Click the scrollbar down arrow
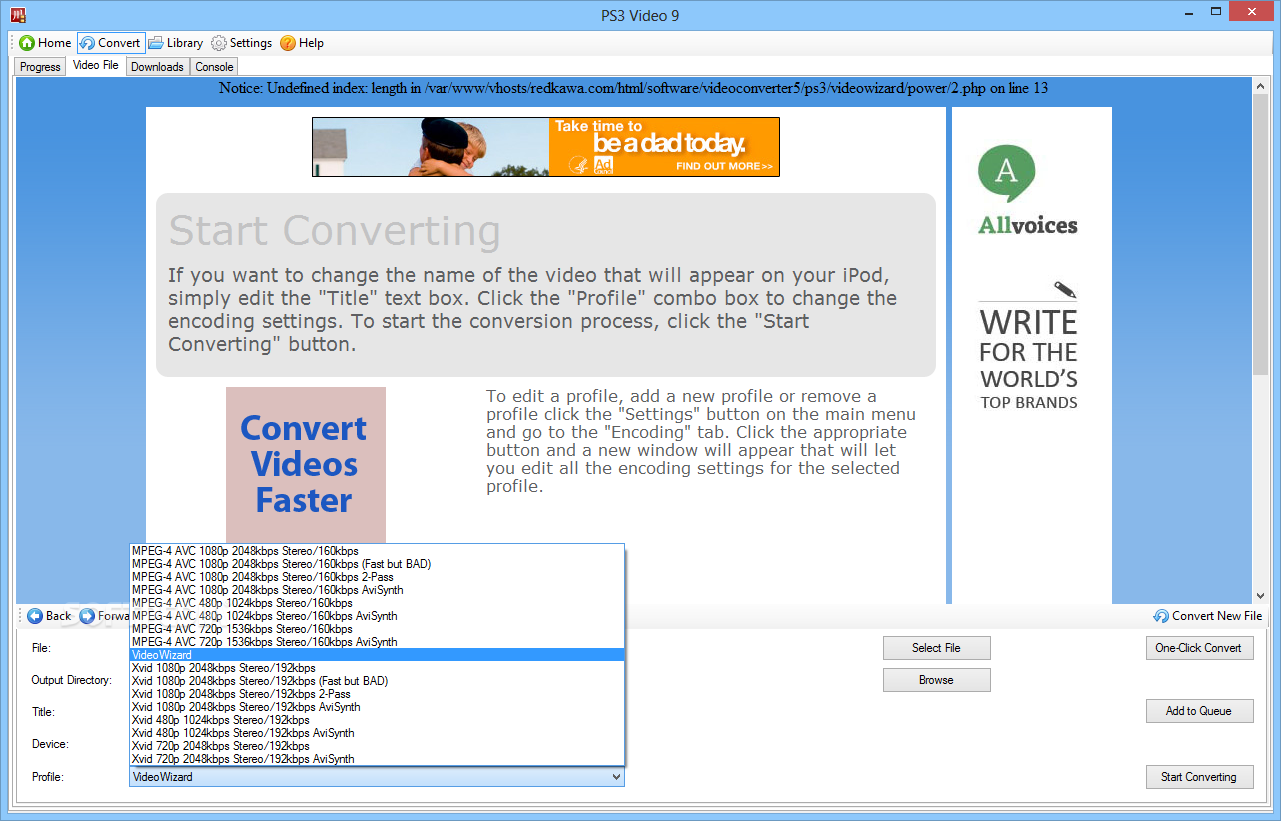This screenshot has width=1281, height=821. [1260, 595]
